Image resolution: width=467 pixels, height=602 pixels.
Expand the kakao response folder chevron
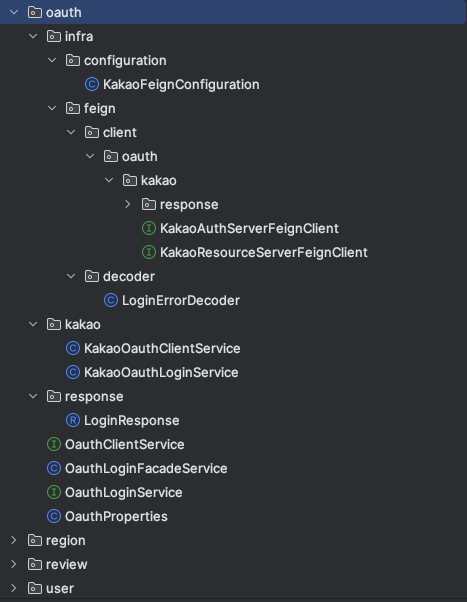128,204
